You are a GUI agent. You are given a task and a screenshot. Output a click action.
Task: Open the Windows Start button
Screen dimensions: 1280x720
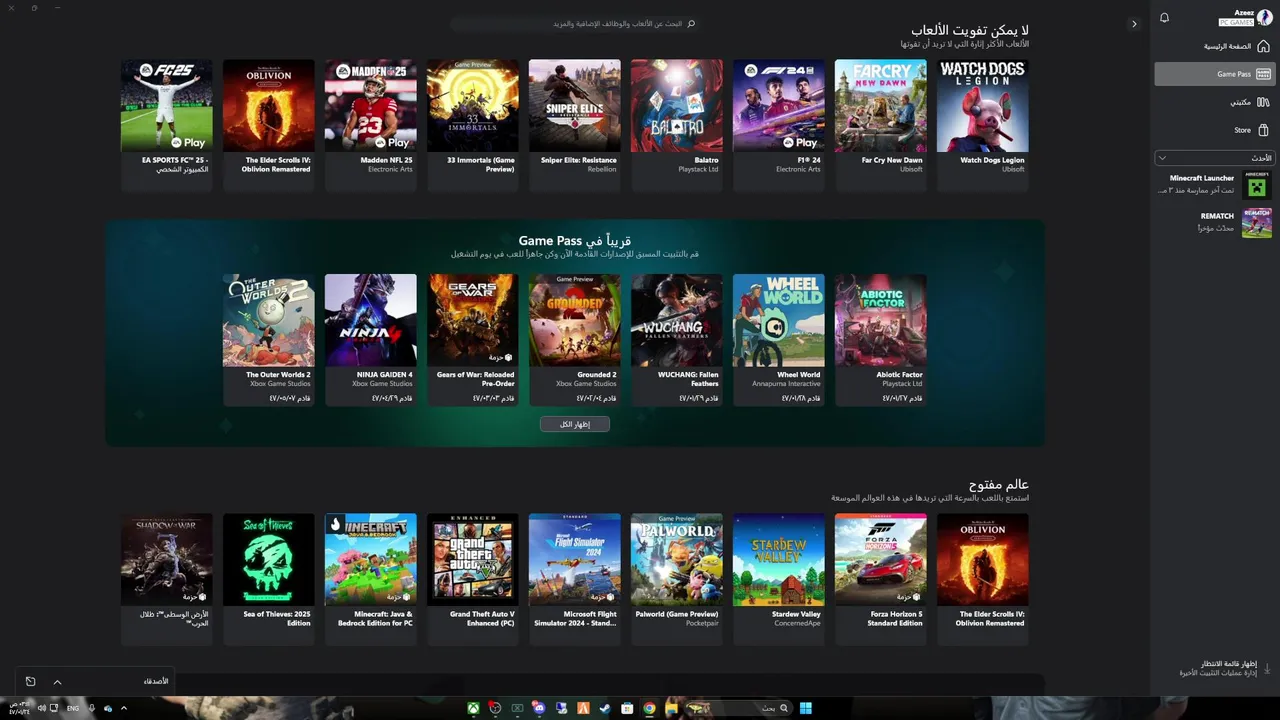pos(805,708)
